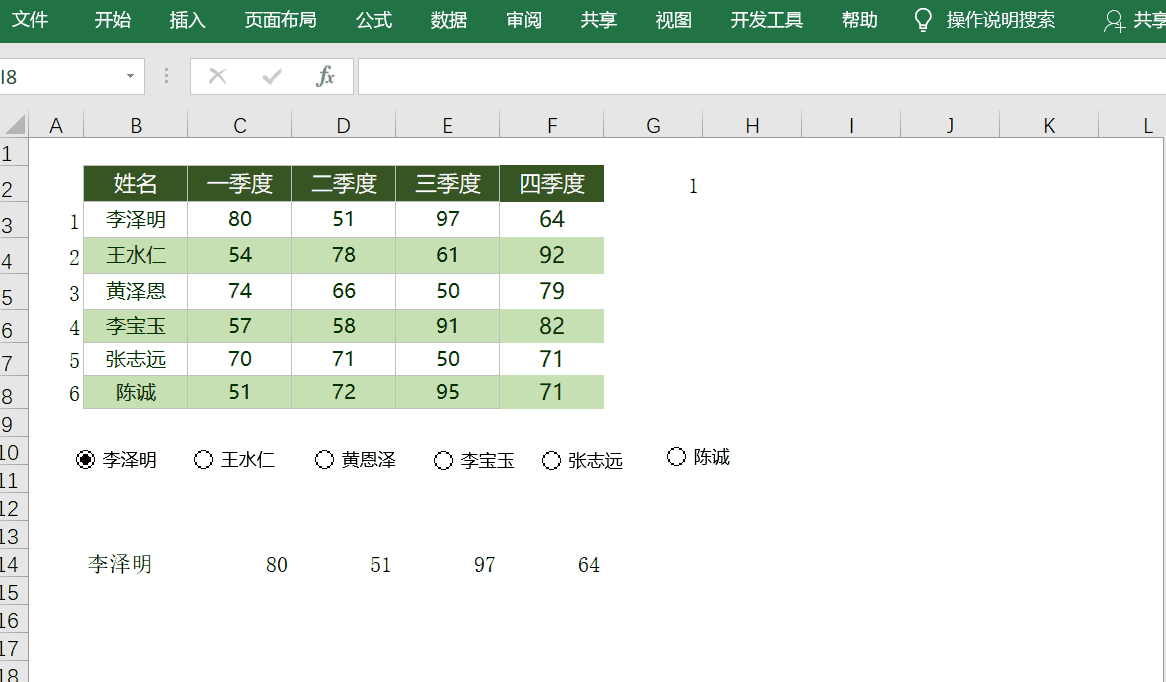Click the 二季度 header cell
Screen dimensions: 1166x682
[x=344, y=184]
